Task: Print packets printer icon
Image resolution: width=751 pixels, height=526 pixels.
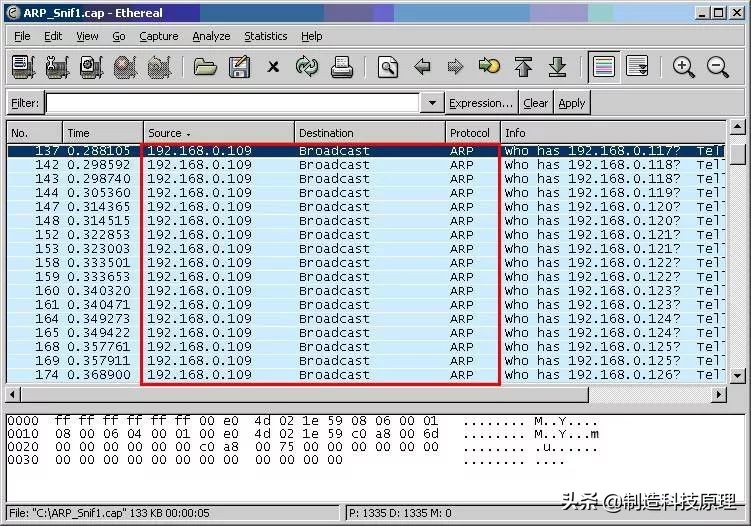Action: click(341, 67)
